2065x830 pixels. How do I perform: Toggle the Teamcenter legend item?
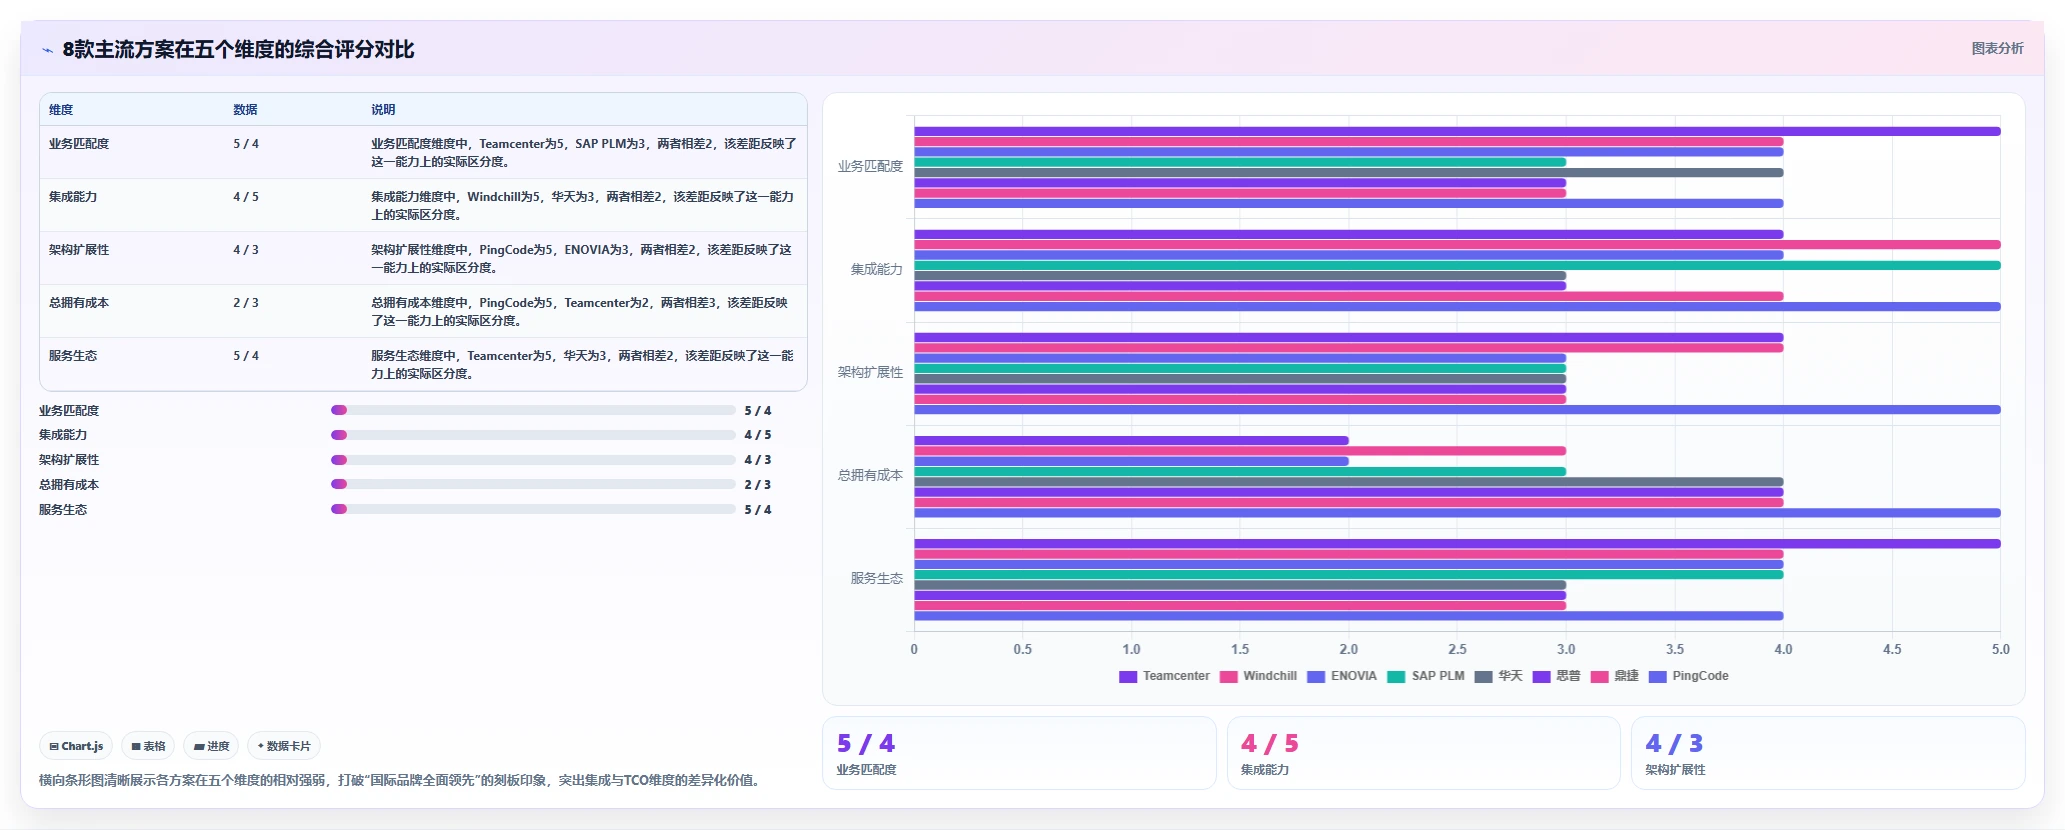(x=1164, y=676)
